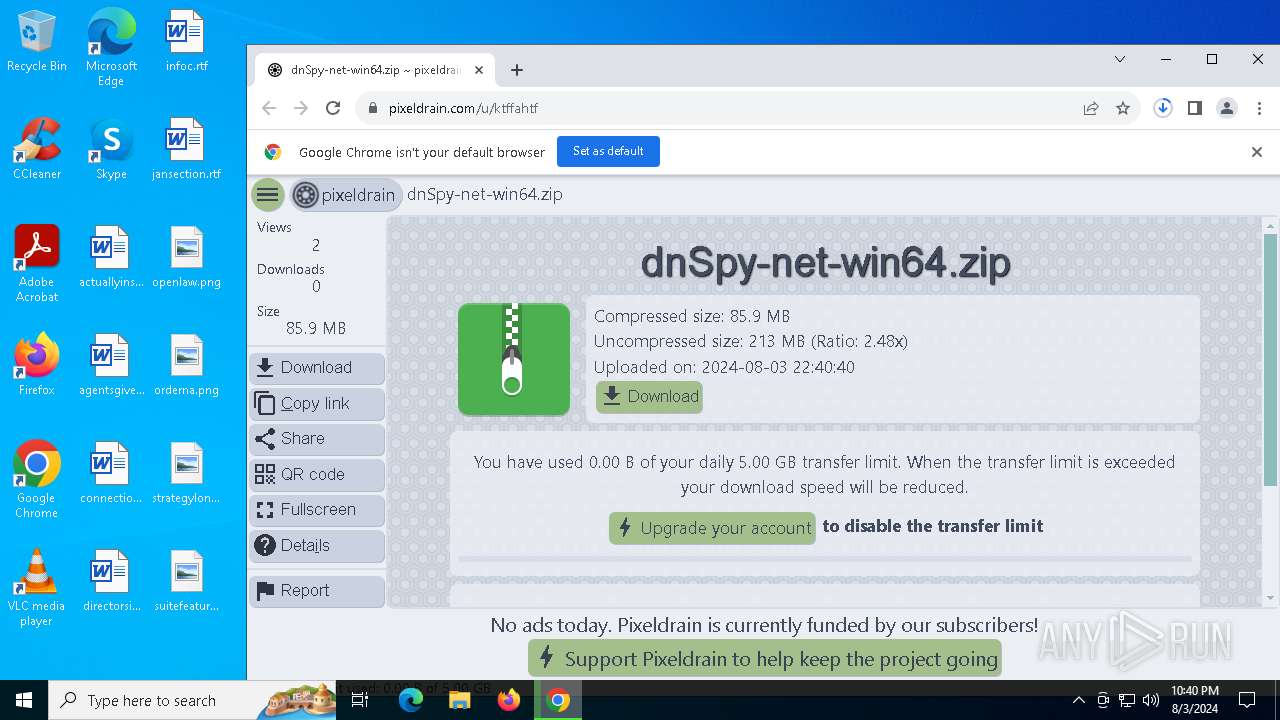Image resolution: width=1280 pixels, height=720 pixels.
Task: Click the address bar URL field
Action: [x=720, y=108]
